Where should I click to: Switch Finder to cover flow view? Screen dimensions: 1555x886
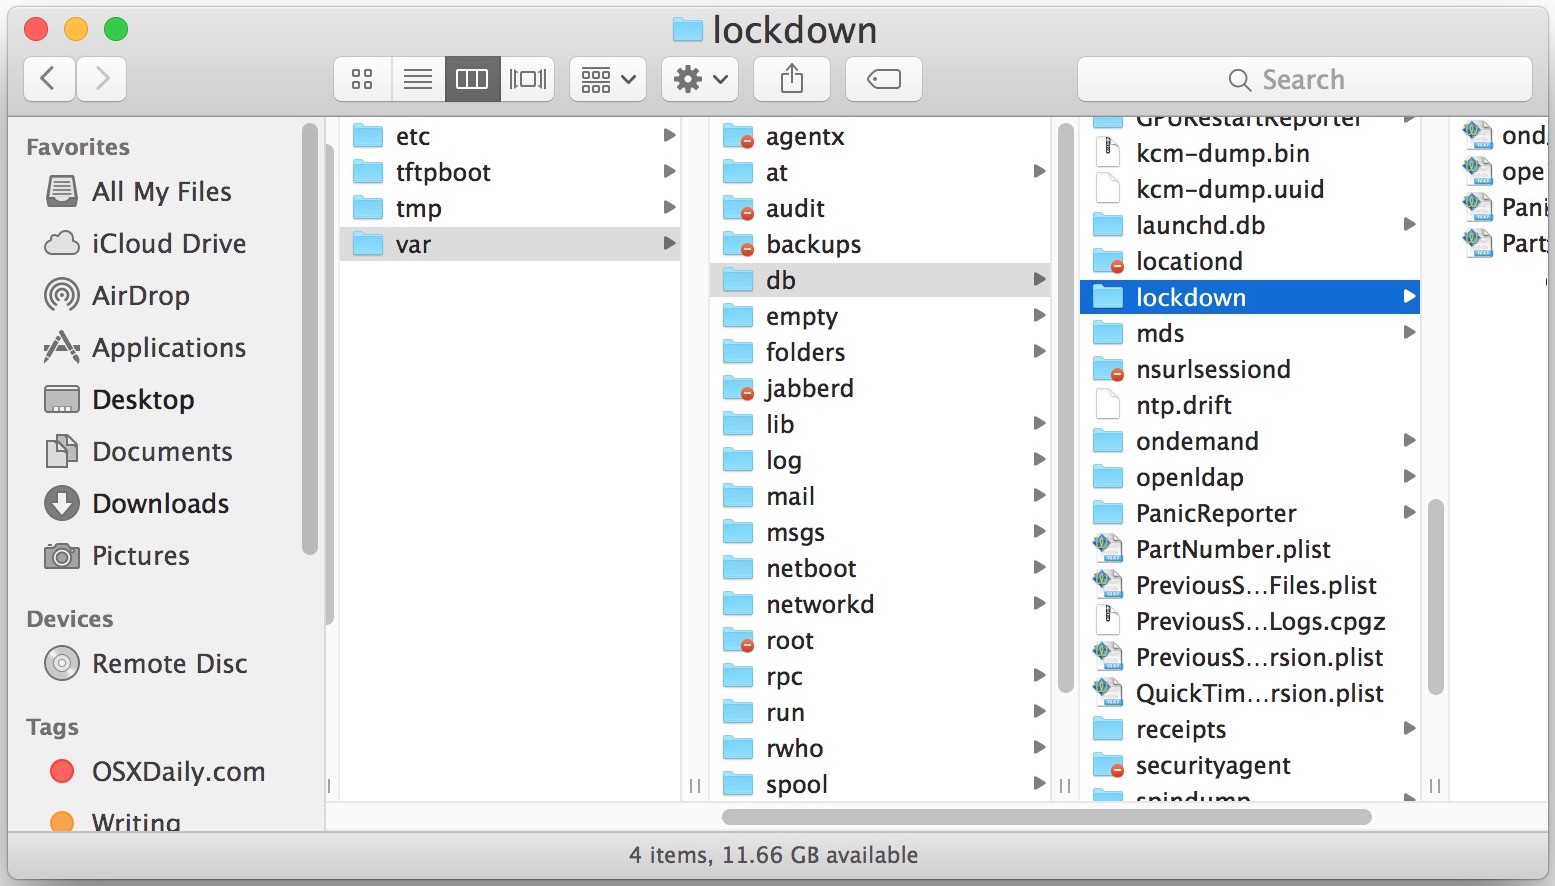pos(527,78)
